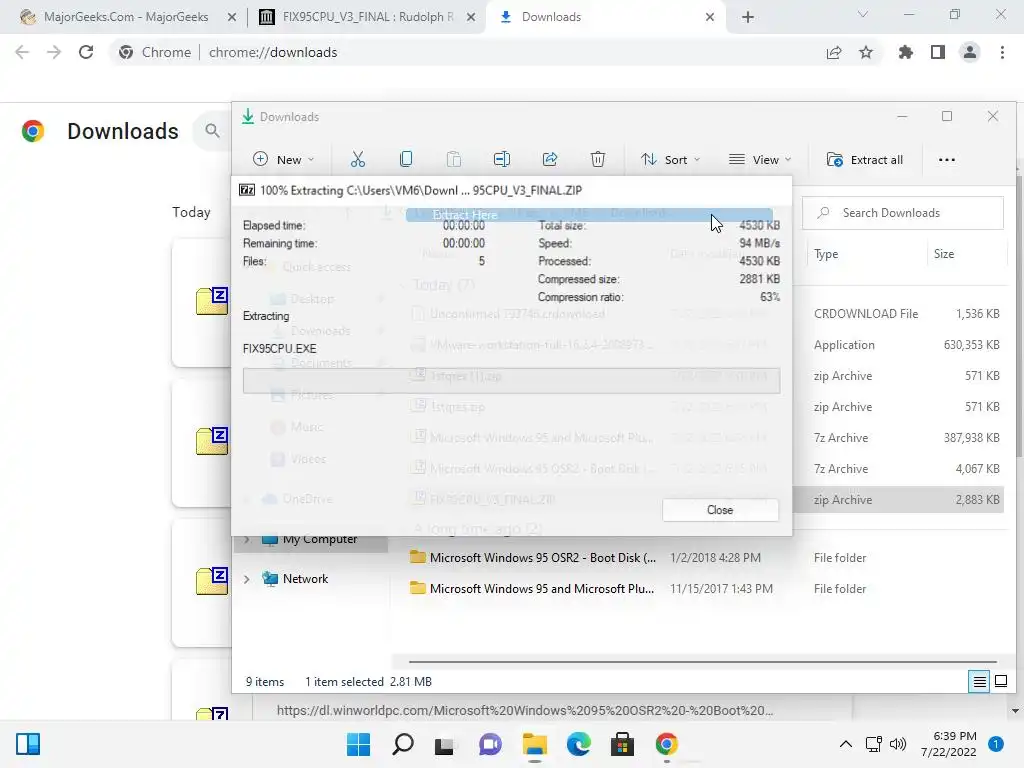
Task: Click Chrome icon on taskbar
Action: click(x=666, y=744)
